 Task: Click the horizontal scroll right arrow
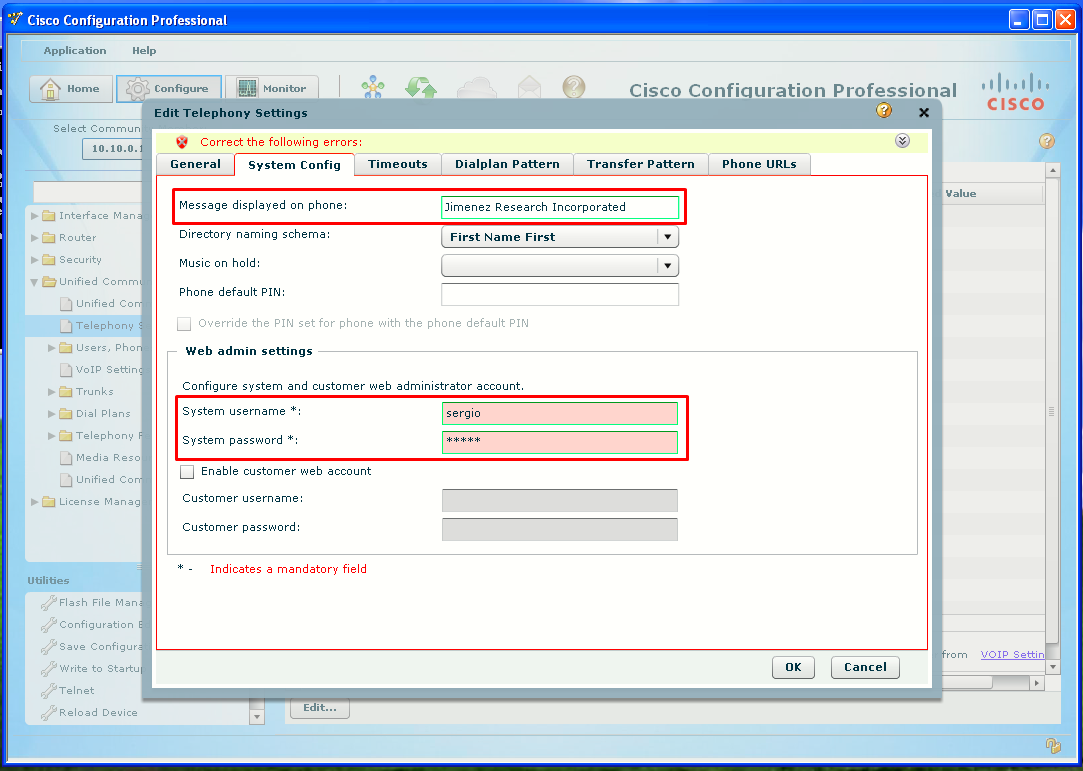point(1036,683)
